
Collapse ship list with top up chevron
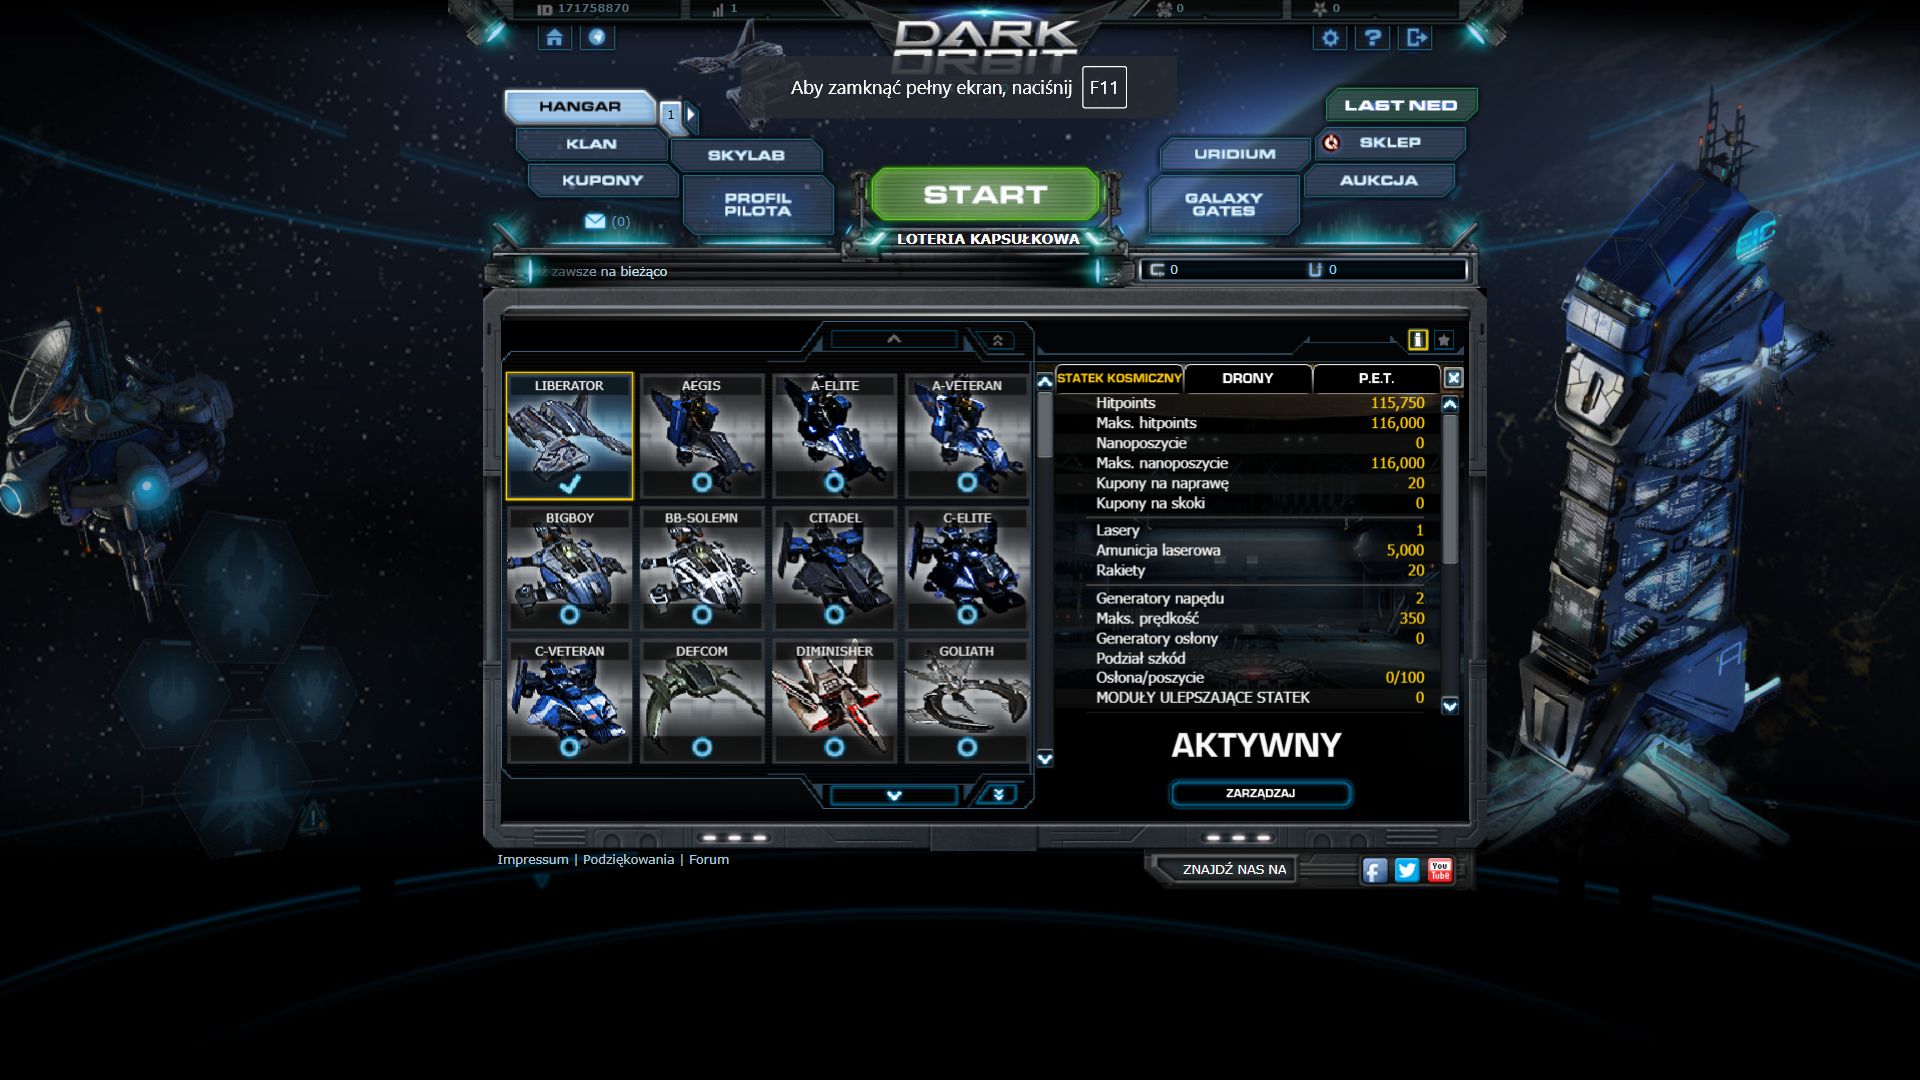[894, 339]
